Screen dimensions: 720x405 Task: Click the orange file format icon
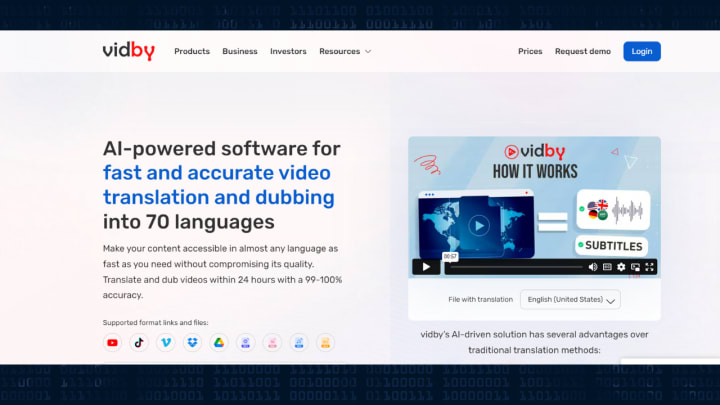click(325, 343)
